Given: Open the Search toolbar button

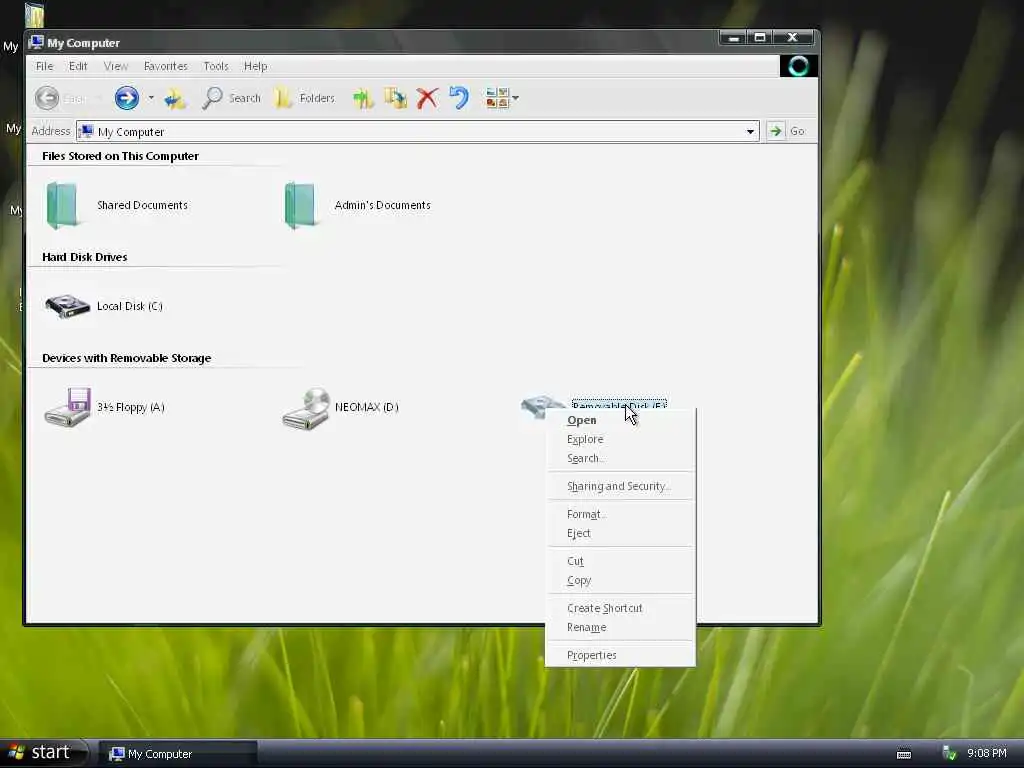Looking at the screenshot, I should point(231,98).
